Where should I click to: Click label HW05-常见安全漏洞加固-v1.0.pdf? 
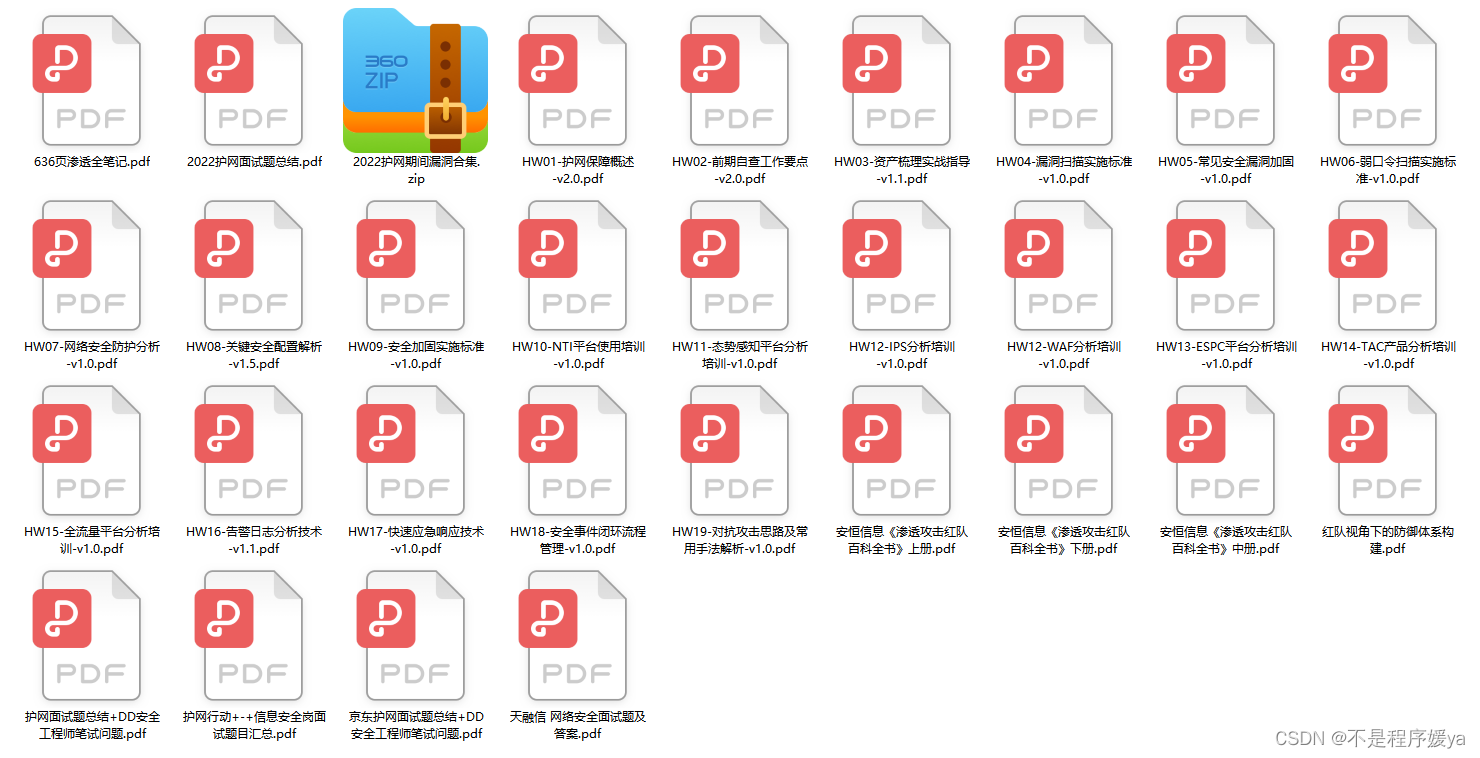pyautogui.click(x=1226, y=170)
